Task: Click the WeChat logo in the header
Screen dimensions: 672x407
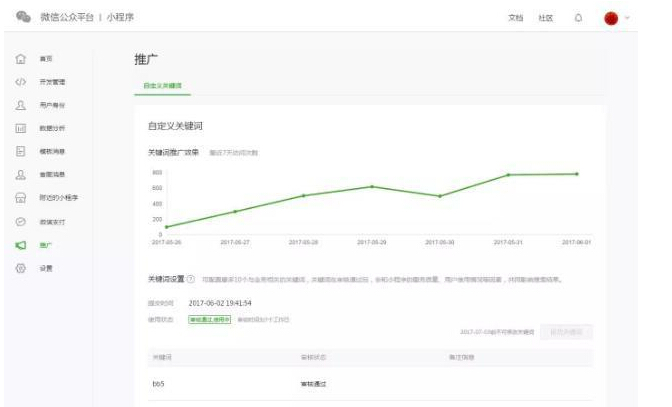Action: tap(23, 17)
